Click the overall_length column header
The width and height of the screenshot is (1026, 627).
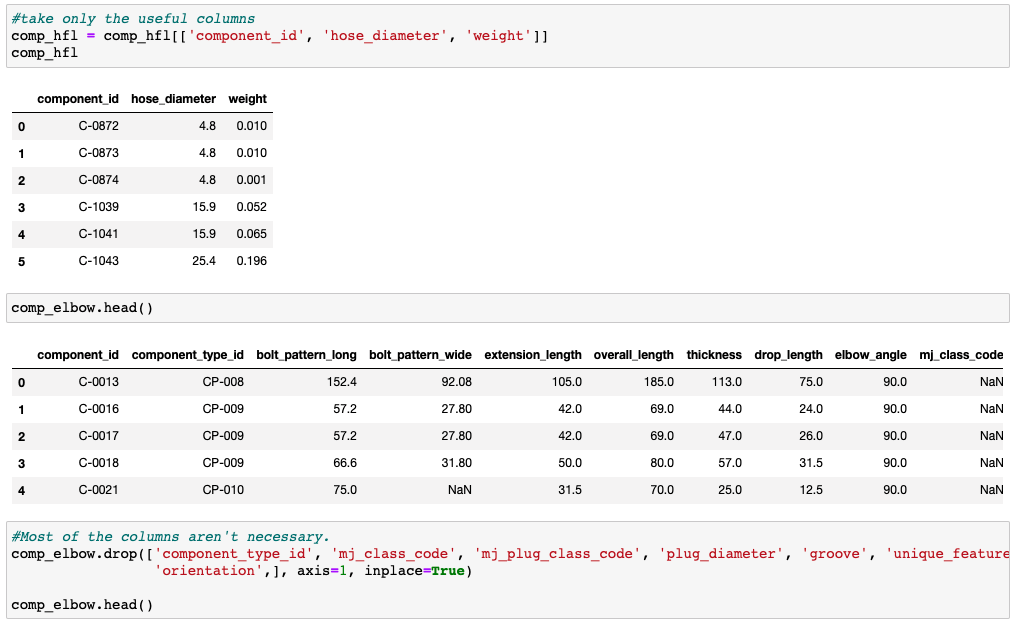click(x=633, y=355)
